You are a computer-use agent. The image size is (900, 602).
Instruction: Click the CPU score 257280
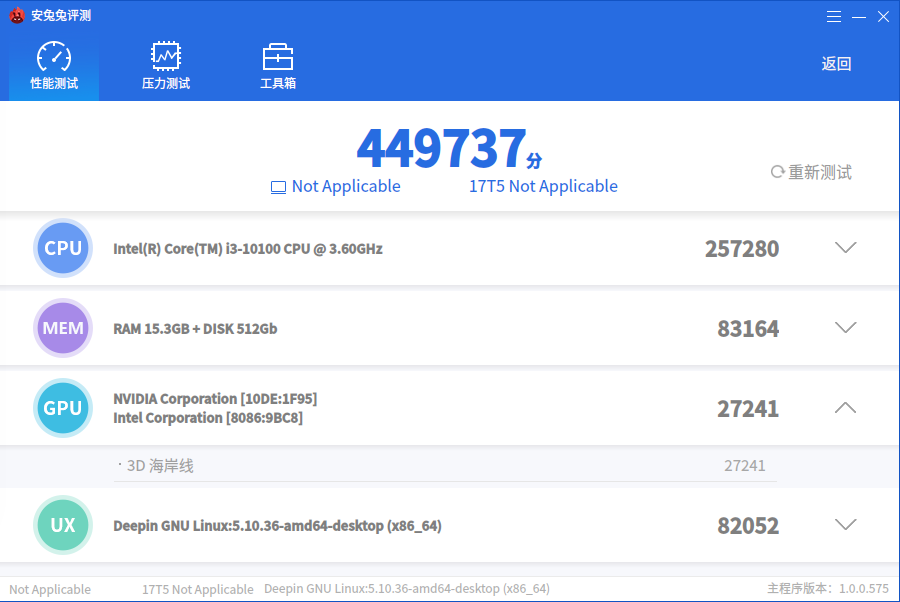(x=742, y=249)
